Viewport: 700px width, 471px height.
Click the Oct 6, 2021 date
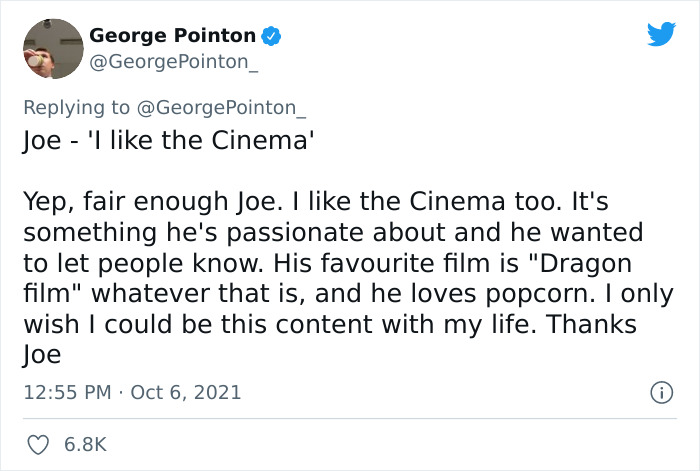(x=185, y=392)
